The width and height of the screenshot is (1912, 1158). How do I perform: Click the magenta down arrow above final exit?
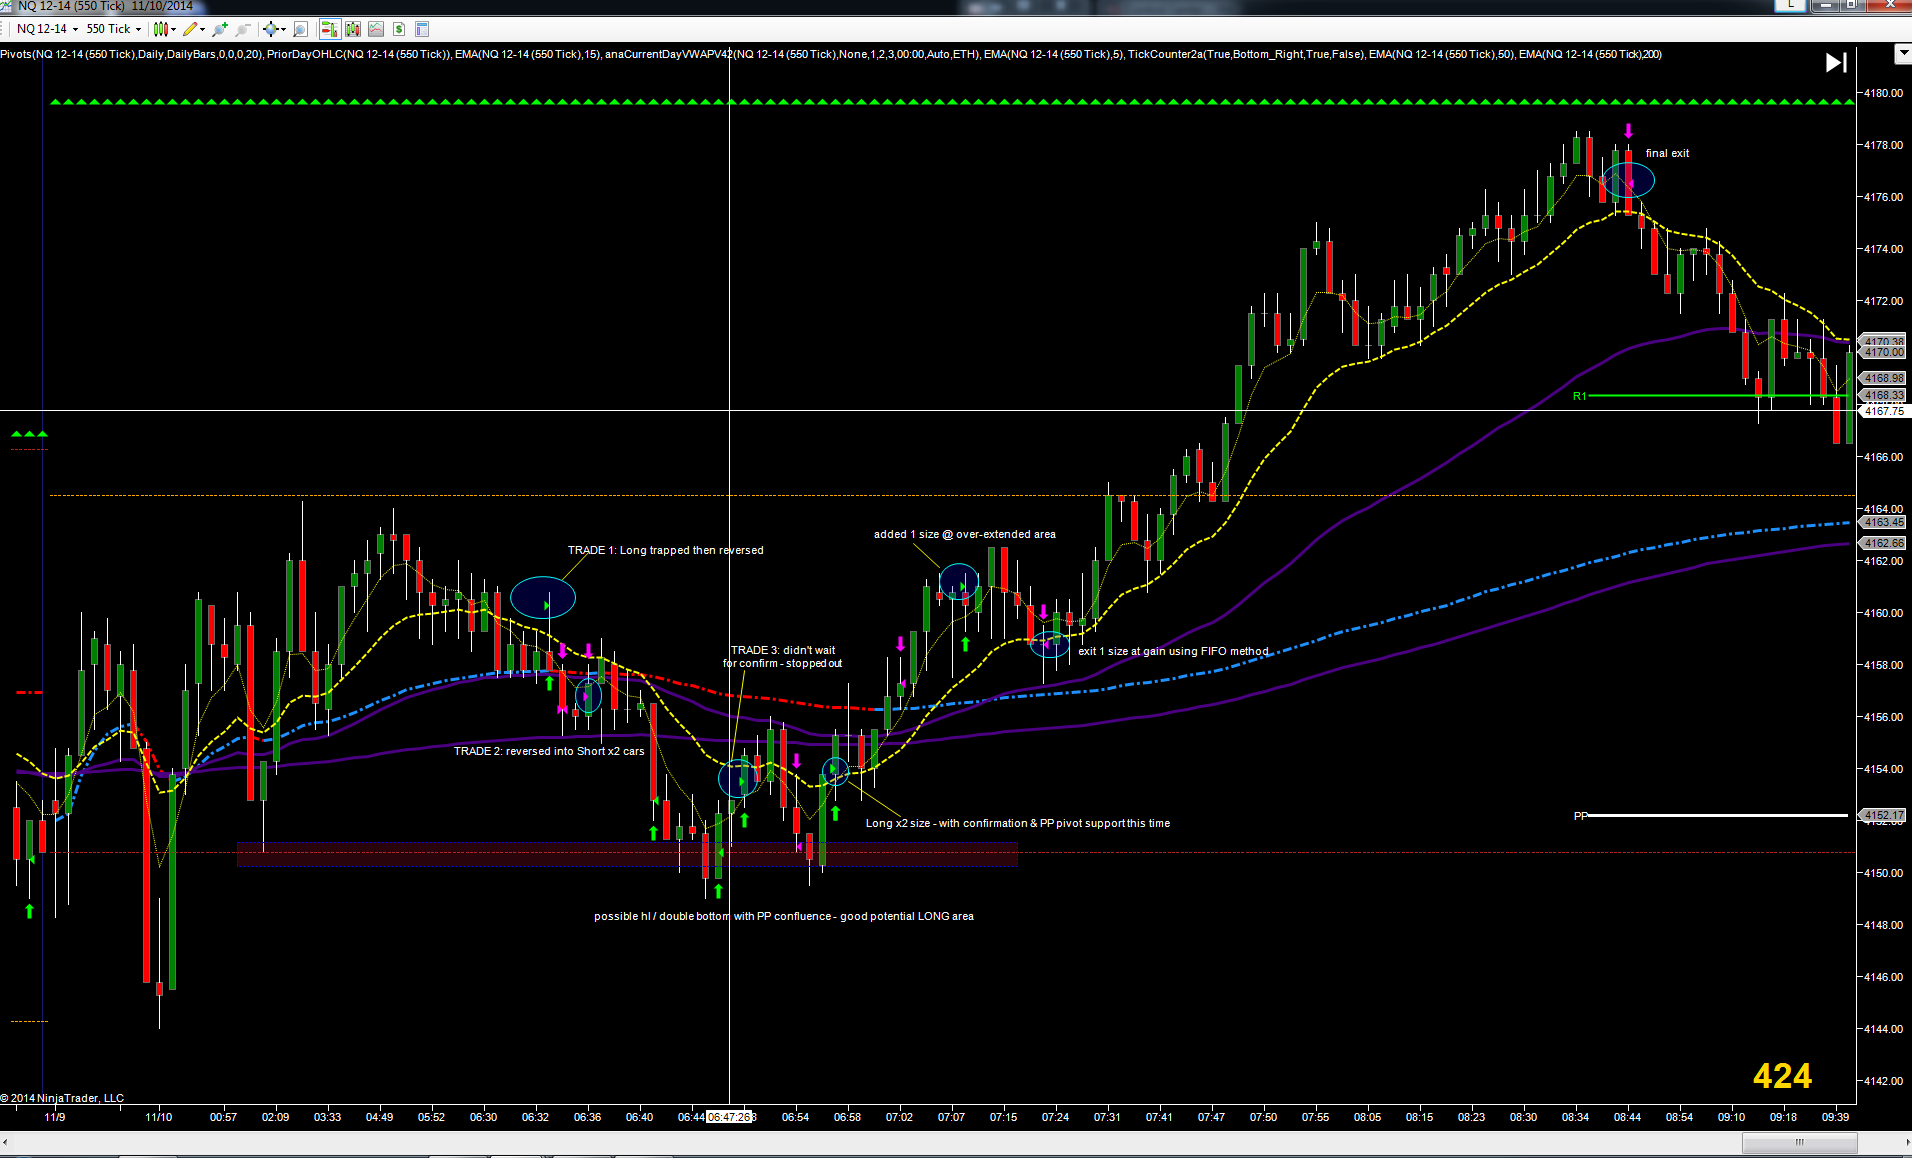click(1628, 131)
